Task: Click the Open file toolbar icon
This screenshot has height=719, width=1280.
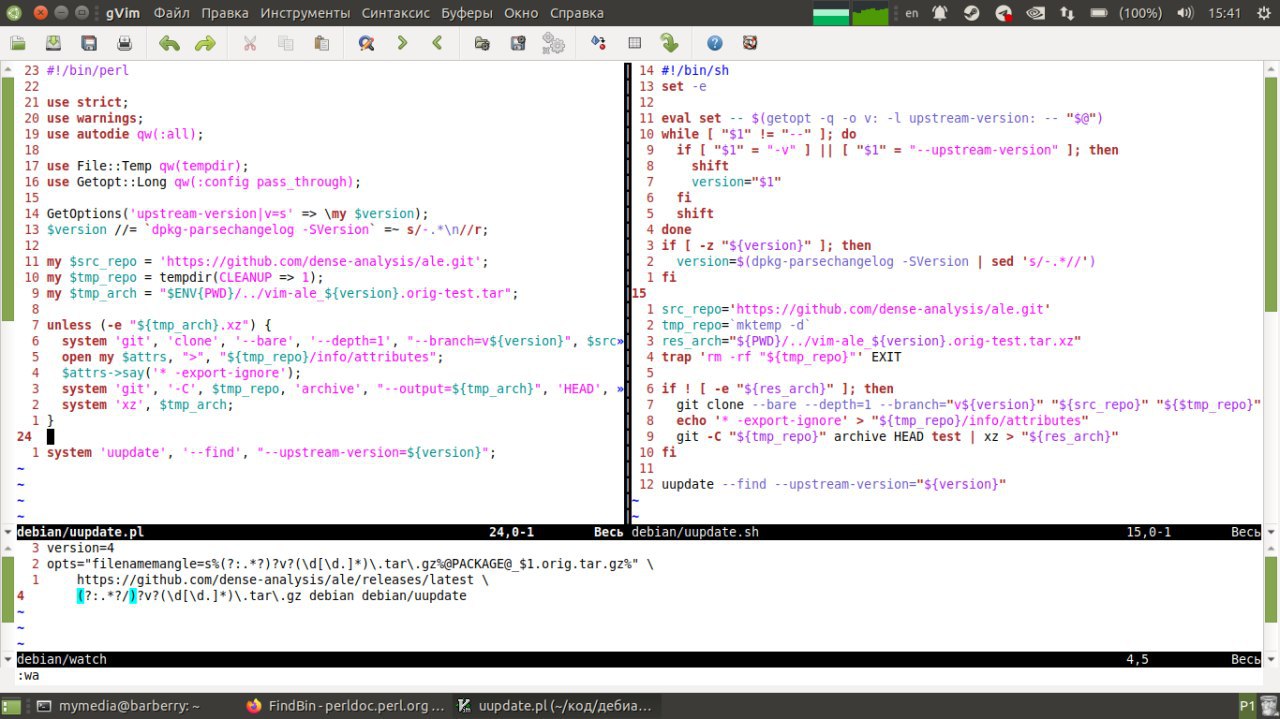Action: (x=18, y=43)
